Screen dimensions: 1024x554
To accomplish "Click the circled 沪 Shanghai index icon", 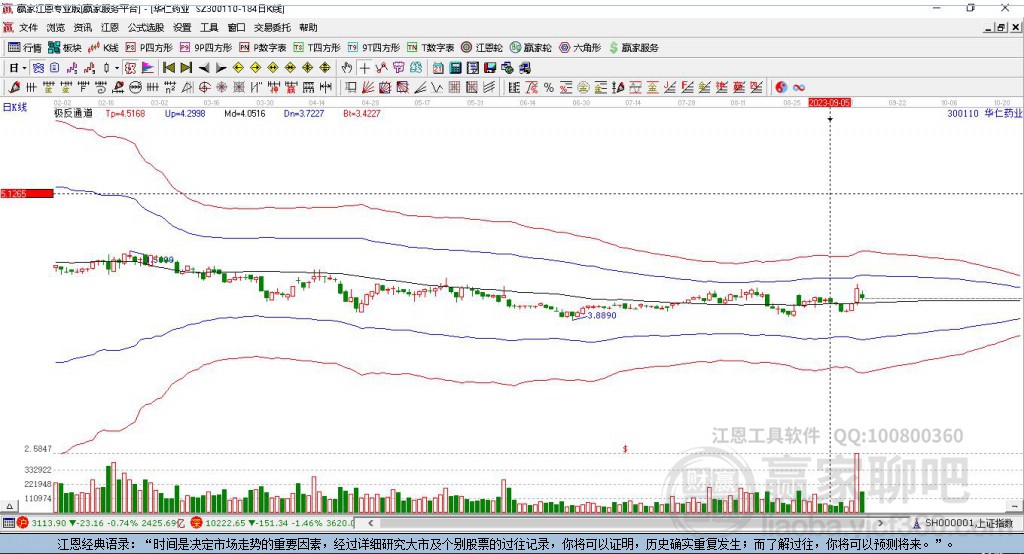I will pyautogui.click(x=23, y=523).
